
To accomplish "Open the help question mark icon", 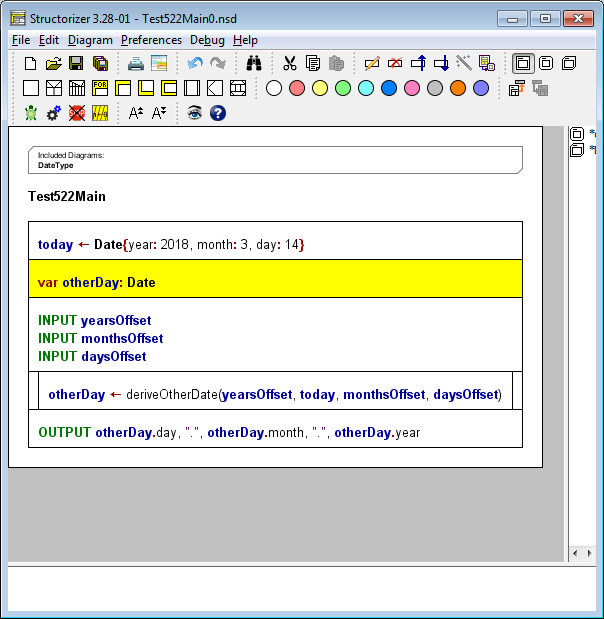I will pos(218,113).
